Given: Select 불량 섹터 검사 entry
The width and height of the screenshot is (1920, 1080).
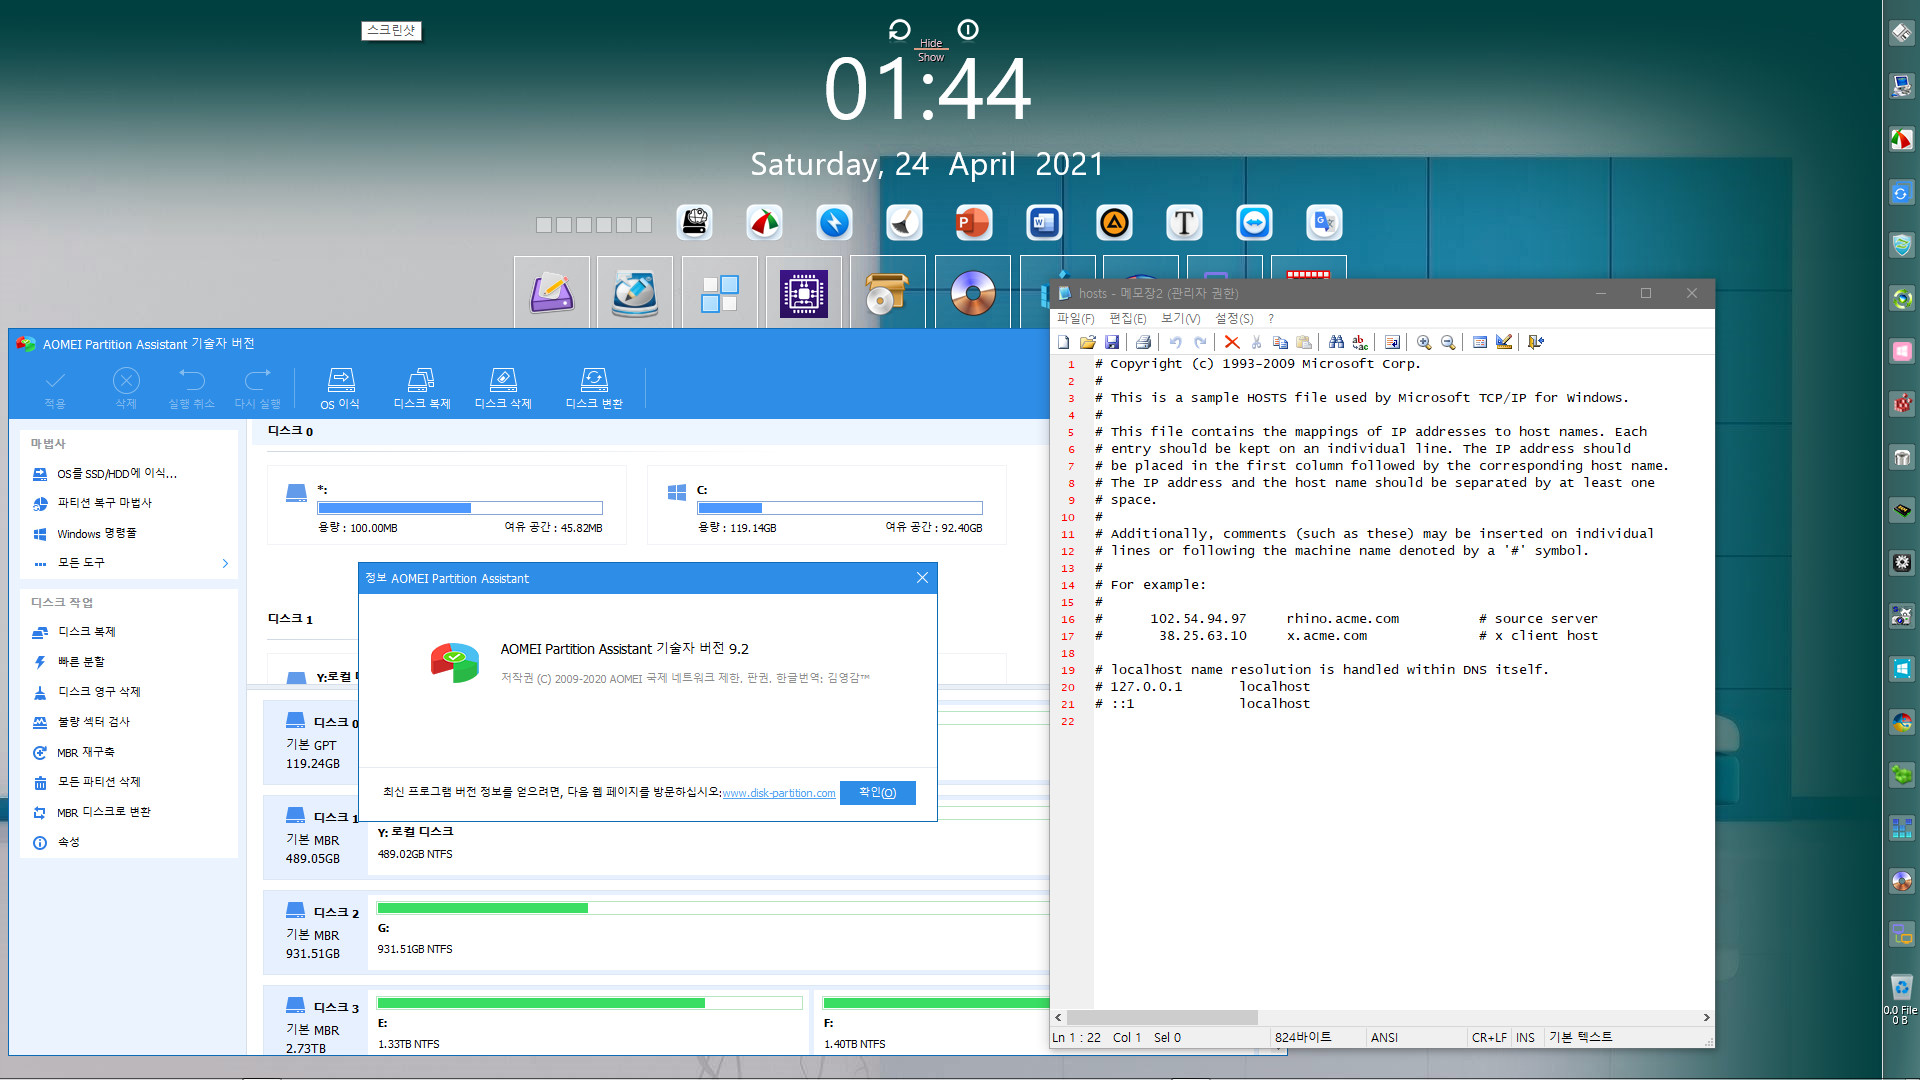Looking at the screenshot, I should pos(93,722).
